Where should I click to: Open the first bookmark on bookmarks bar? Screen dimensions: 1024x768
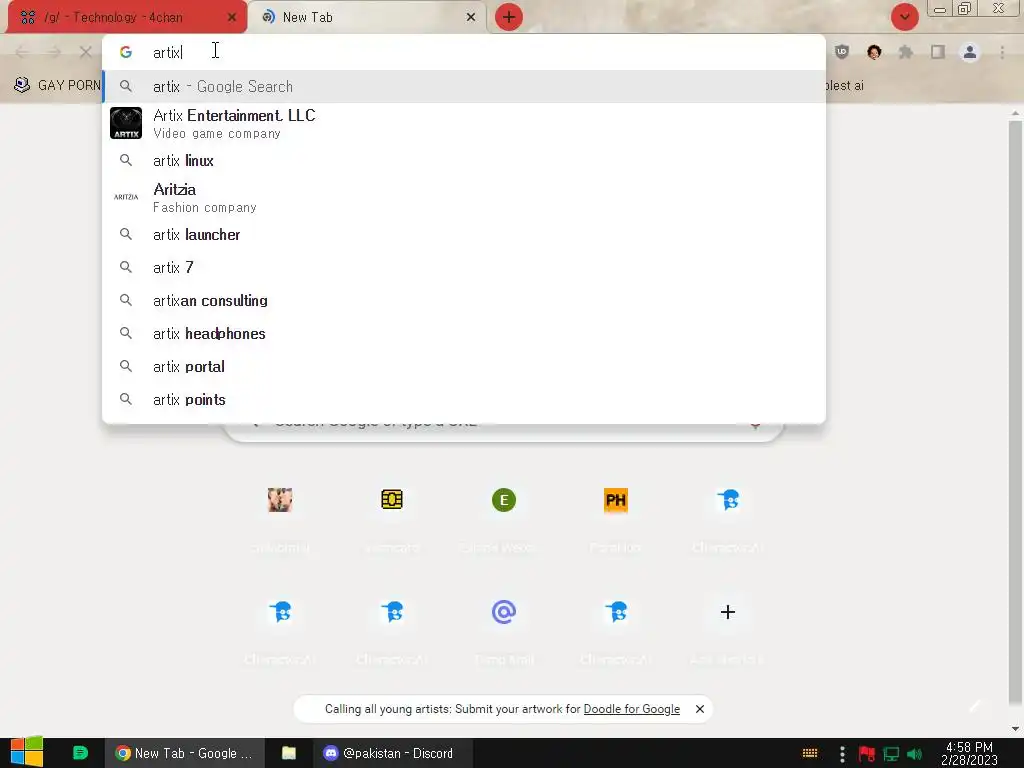coord(57,85)
